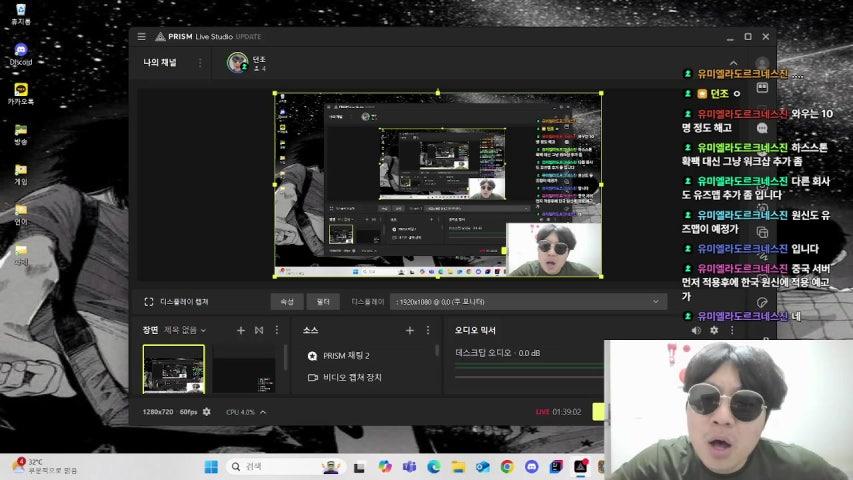This screenshot has width=853, height=480.
Task: Open the weather widget showing 32°C
Action: click(45, 466)
